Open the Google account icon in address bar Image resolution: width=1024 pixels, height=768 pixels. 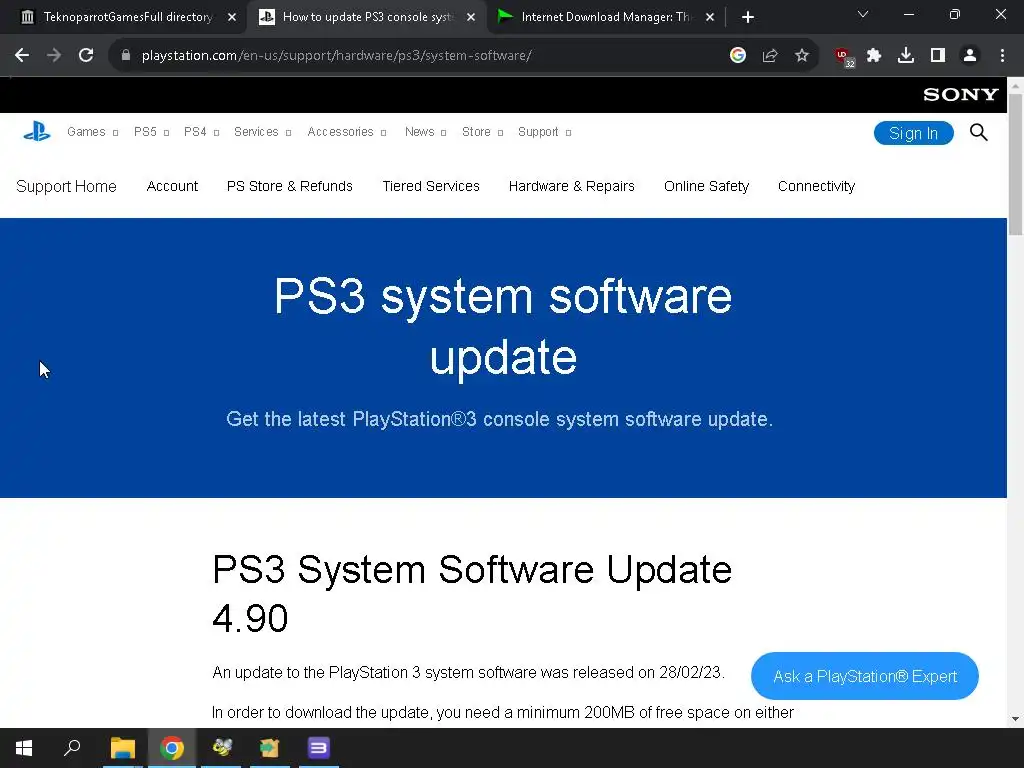coord(738,56)
